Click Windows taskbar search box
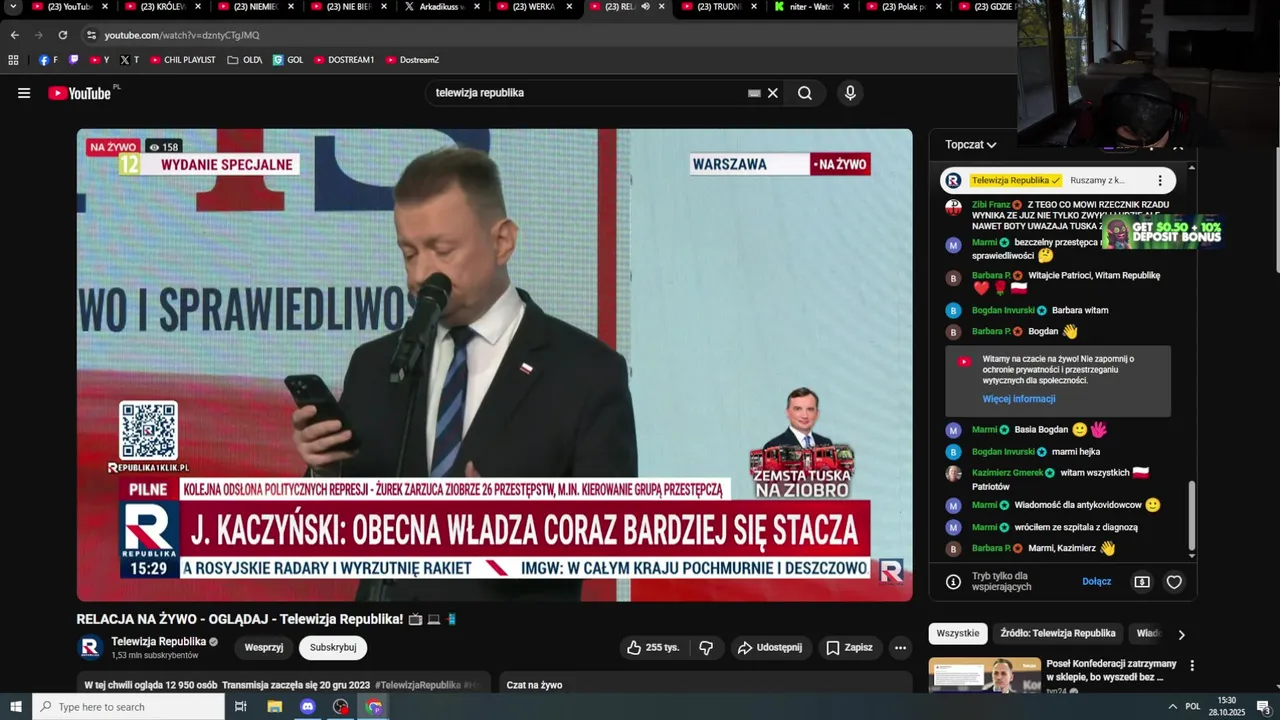This screenshot has width=1280, height=720. coord(128,707)
